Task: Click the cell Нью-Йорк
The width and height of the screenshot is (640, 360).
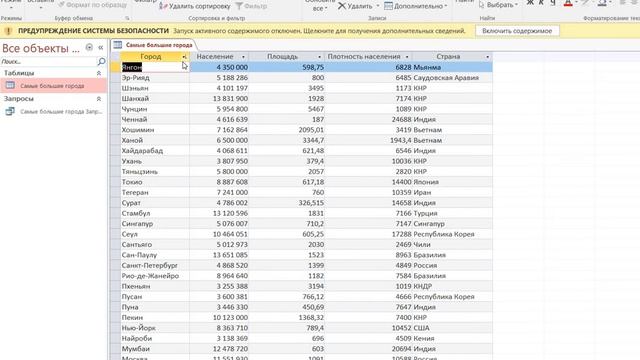Action: coord(155,328)
